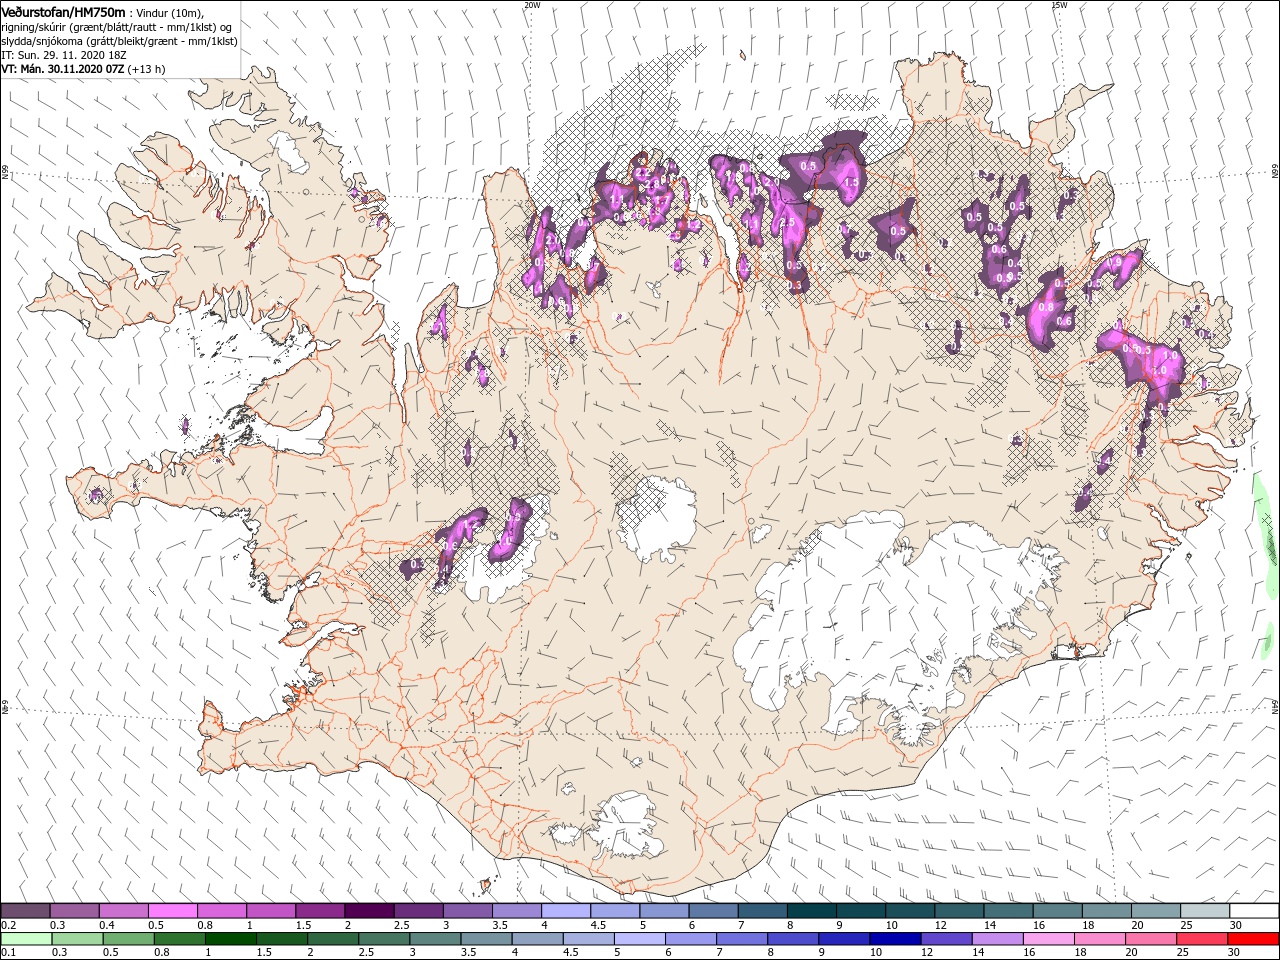Screen dimensions: 1280x960
Task: Select snow scale swatch between 4 and 4.5
Action: tap(566, 911)
